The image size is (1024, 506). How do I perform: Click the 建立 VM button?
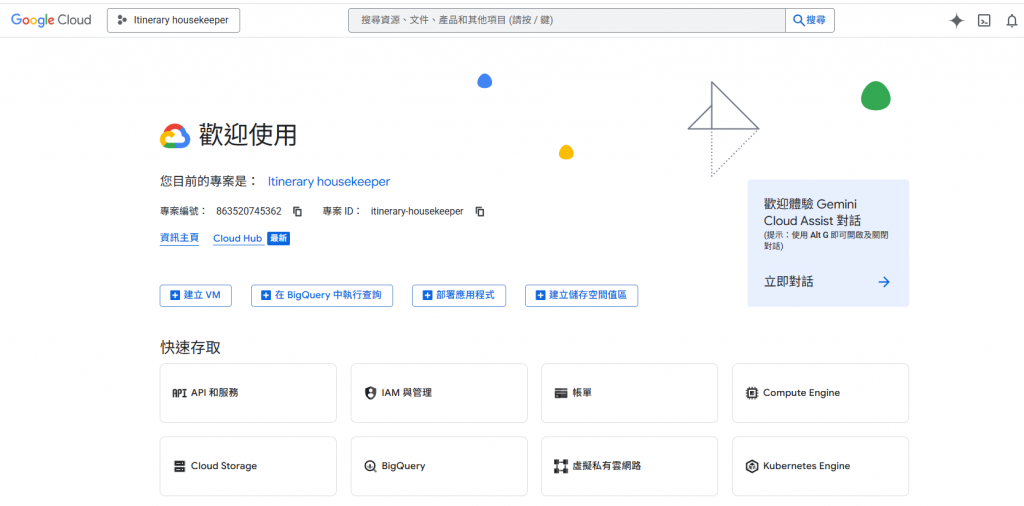(196, 295)
